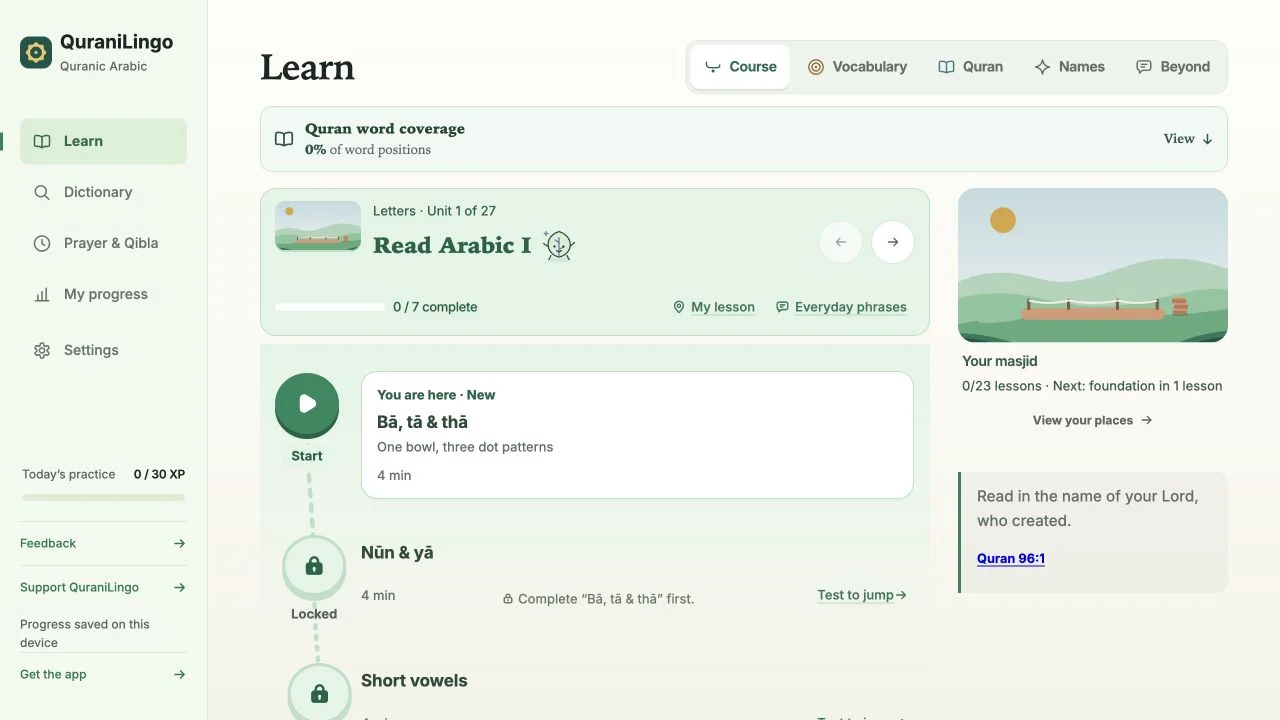This screenshot has width=1280, height=720.
Task: Open the Everyday phrases link
Action: coord(841,307)
